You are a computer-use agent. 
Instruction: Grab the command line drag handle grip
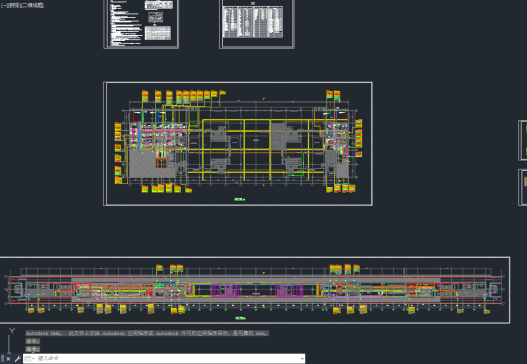click(x=2, y=359)
